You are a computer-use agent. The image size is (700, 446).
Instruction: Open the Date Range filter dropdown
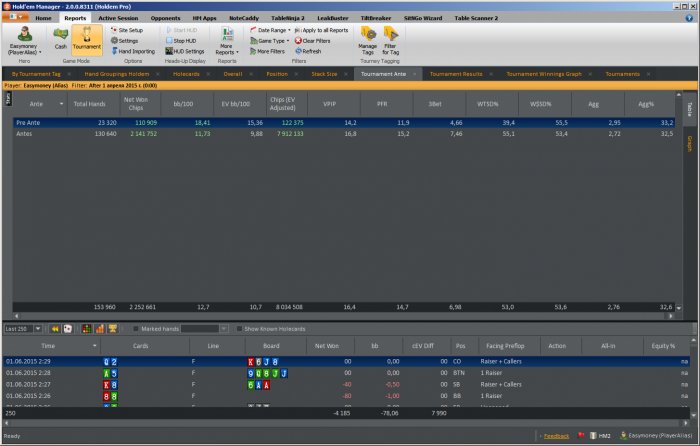click(270, 30)
